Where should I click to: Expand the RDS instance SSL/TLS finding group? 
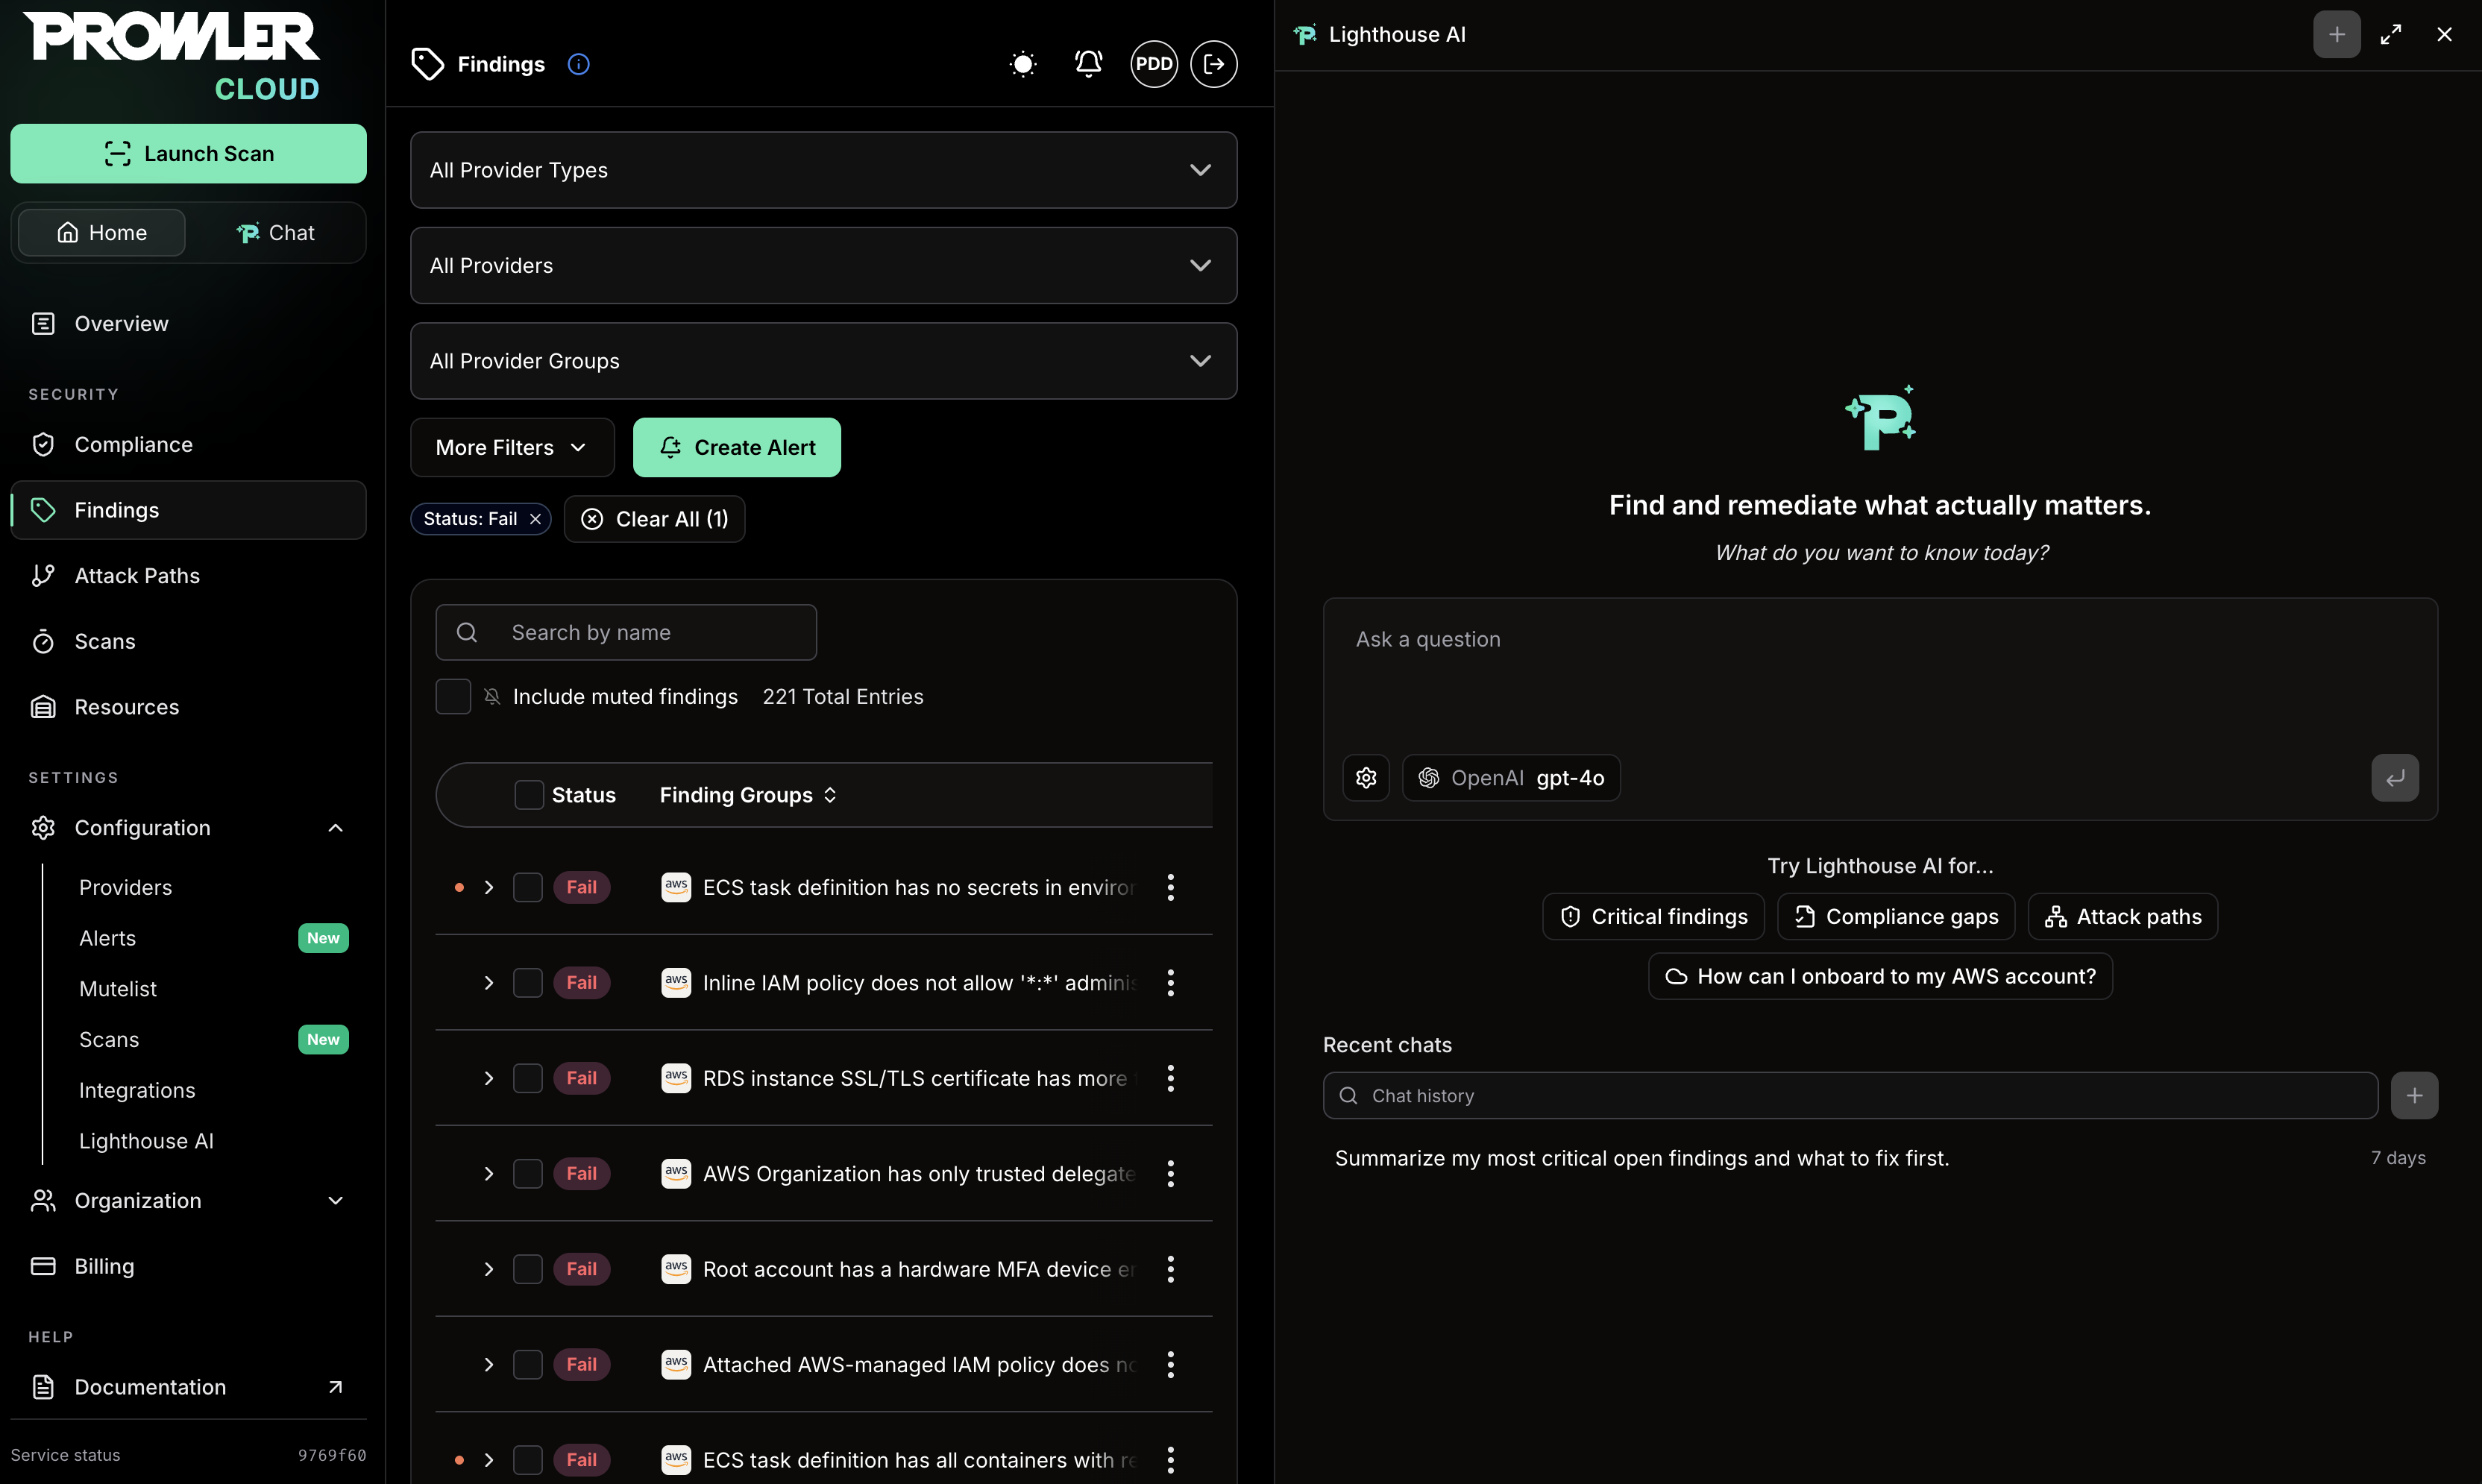tap(489, 1078)
